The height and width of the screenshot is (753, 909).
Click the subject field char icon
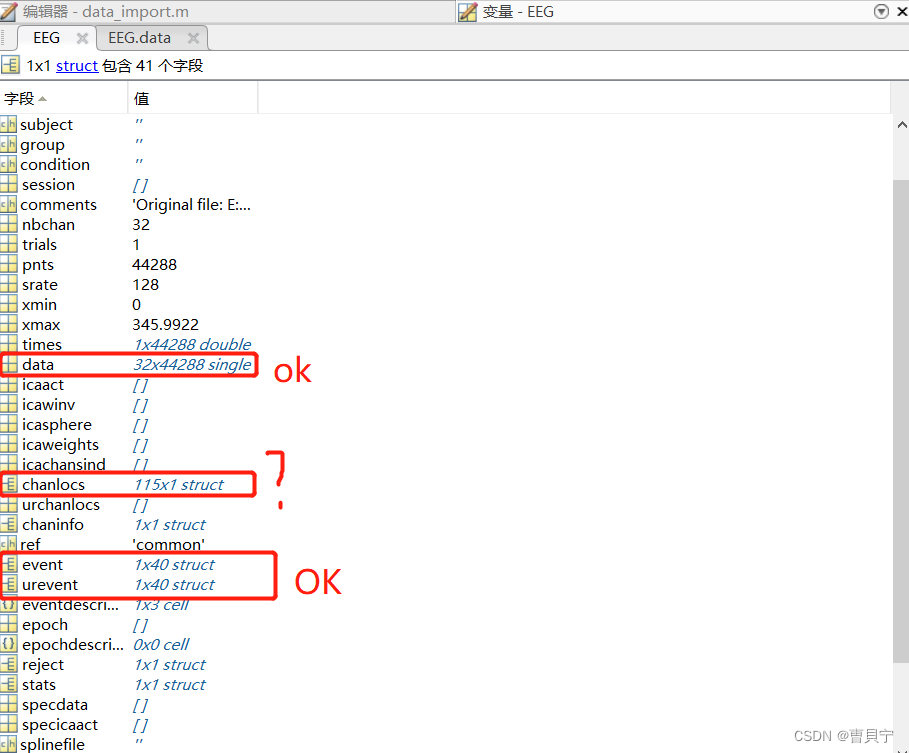8,125
